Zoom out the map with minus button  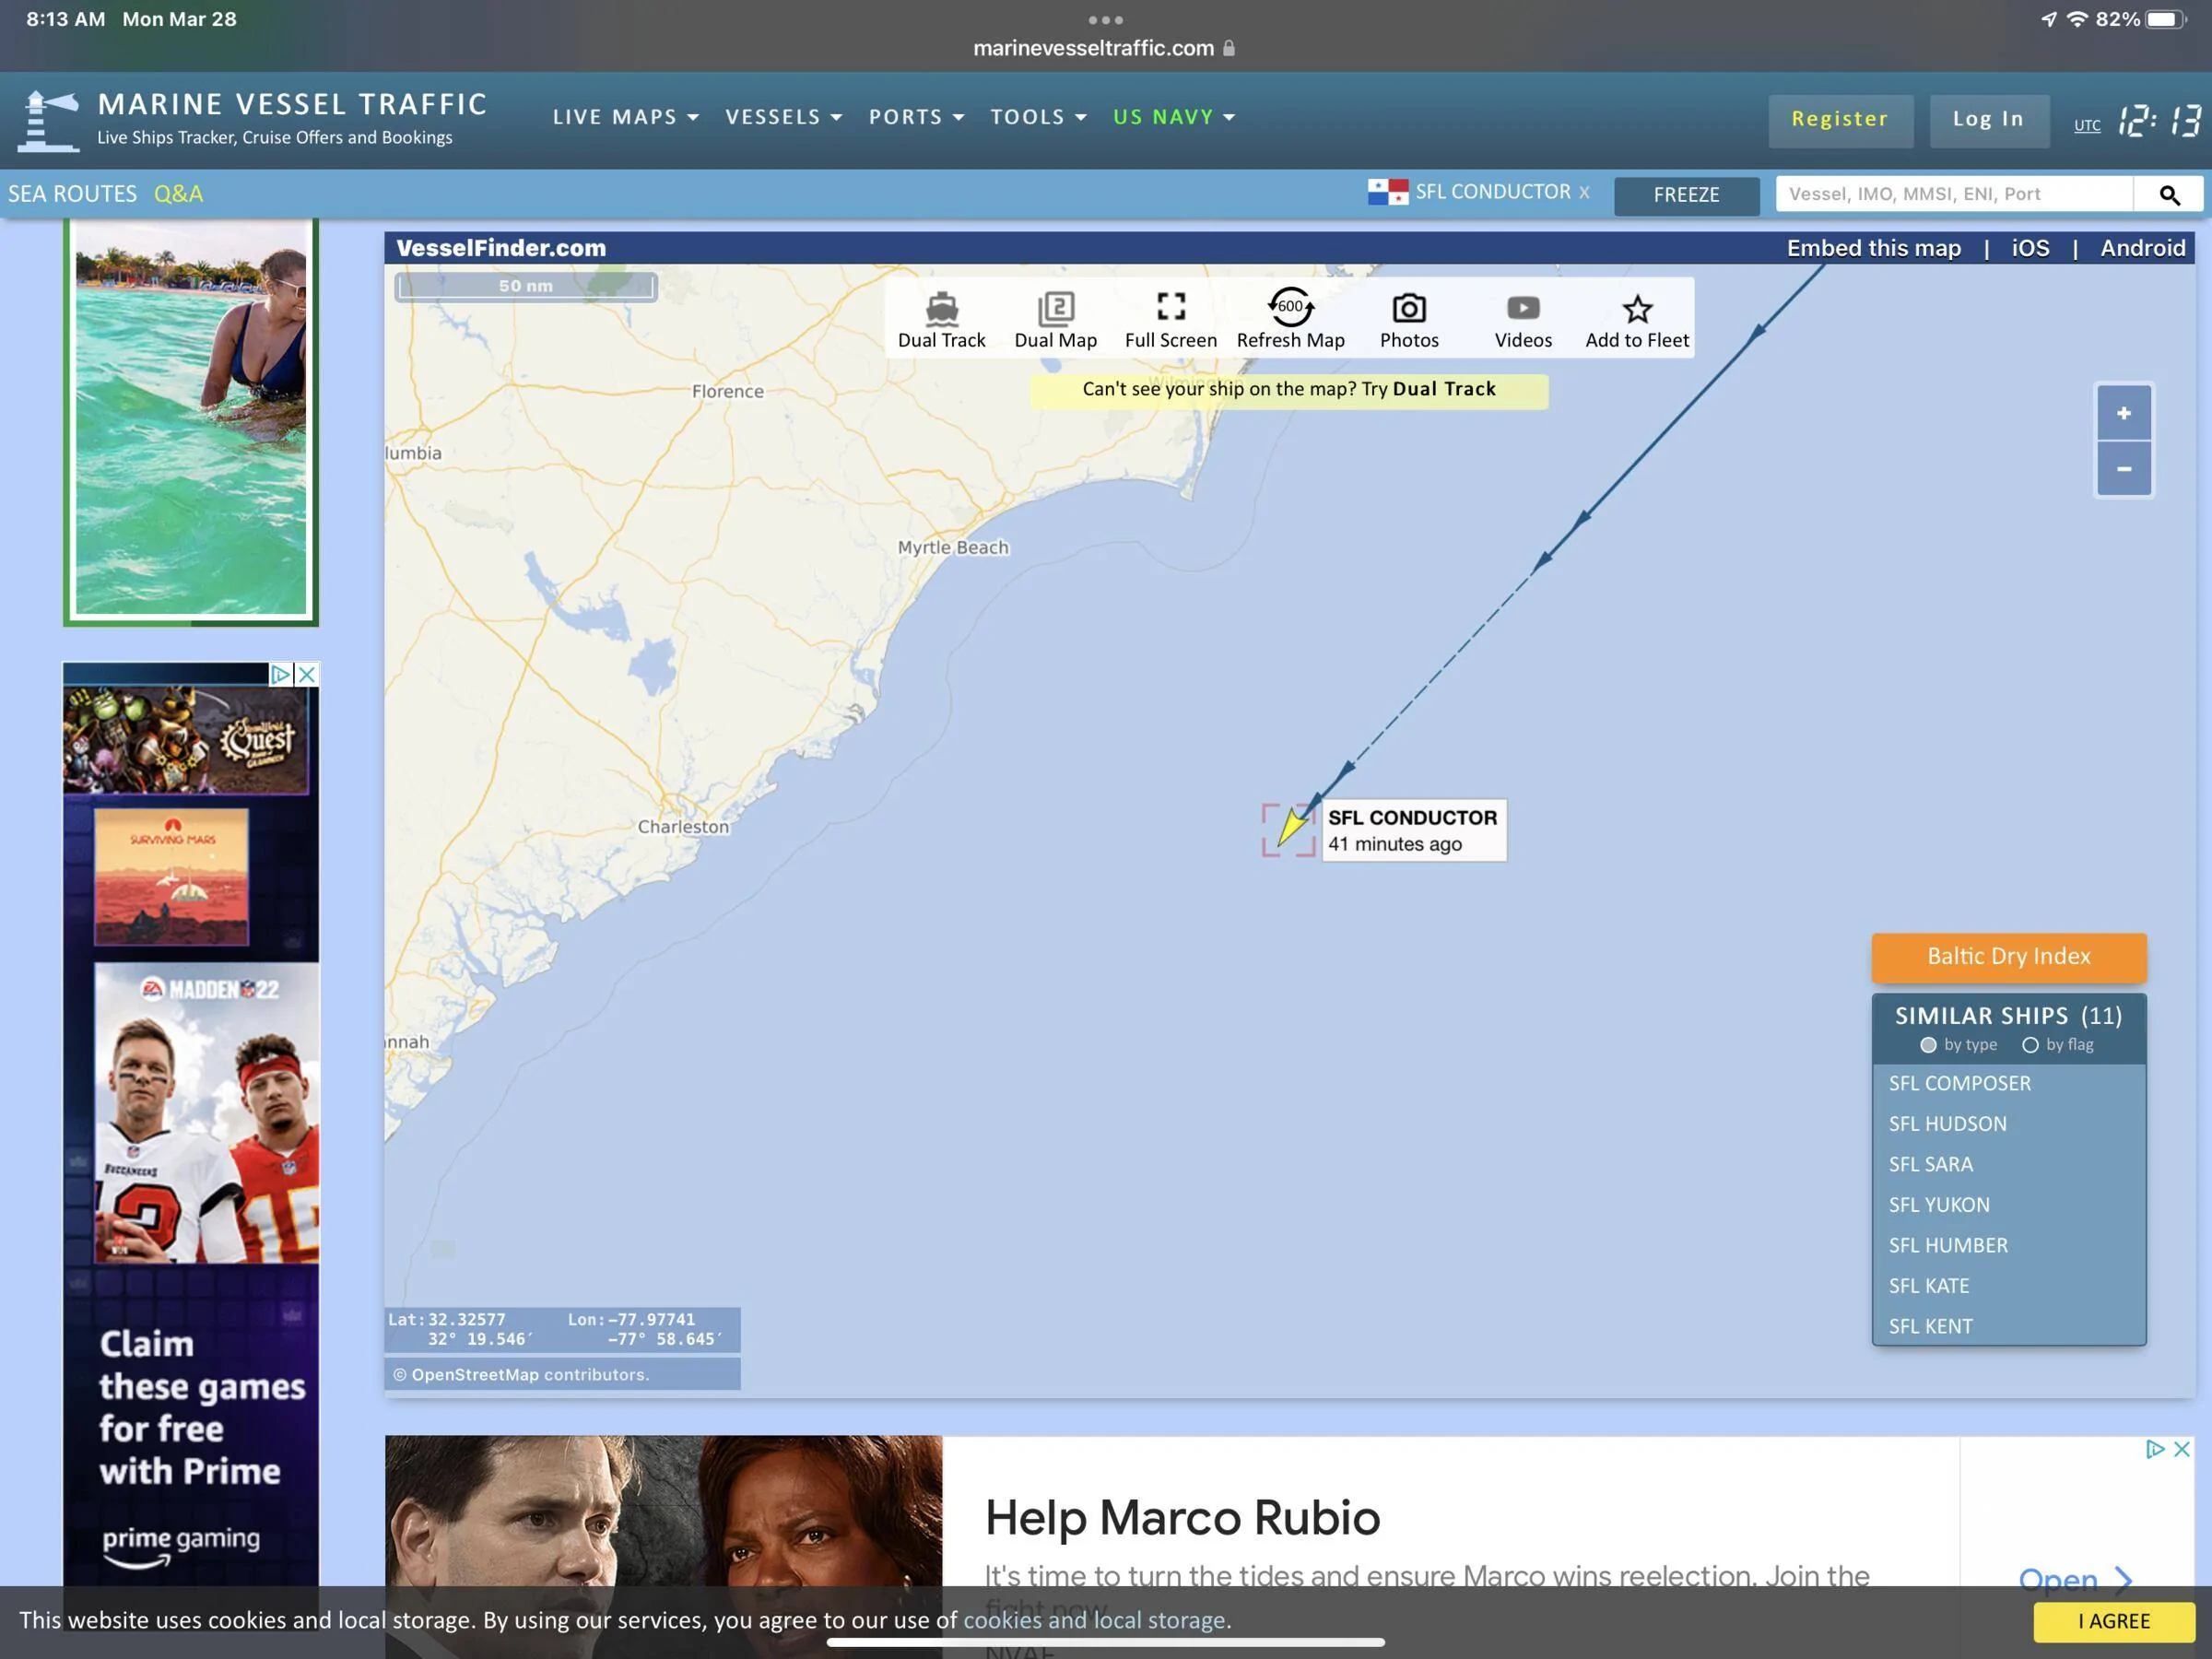point(2123,468)
